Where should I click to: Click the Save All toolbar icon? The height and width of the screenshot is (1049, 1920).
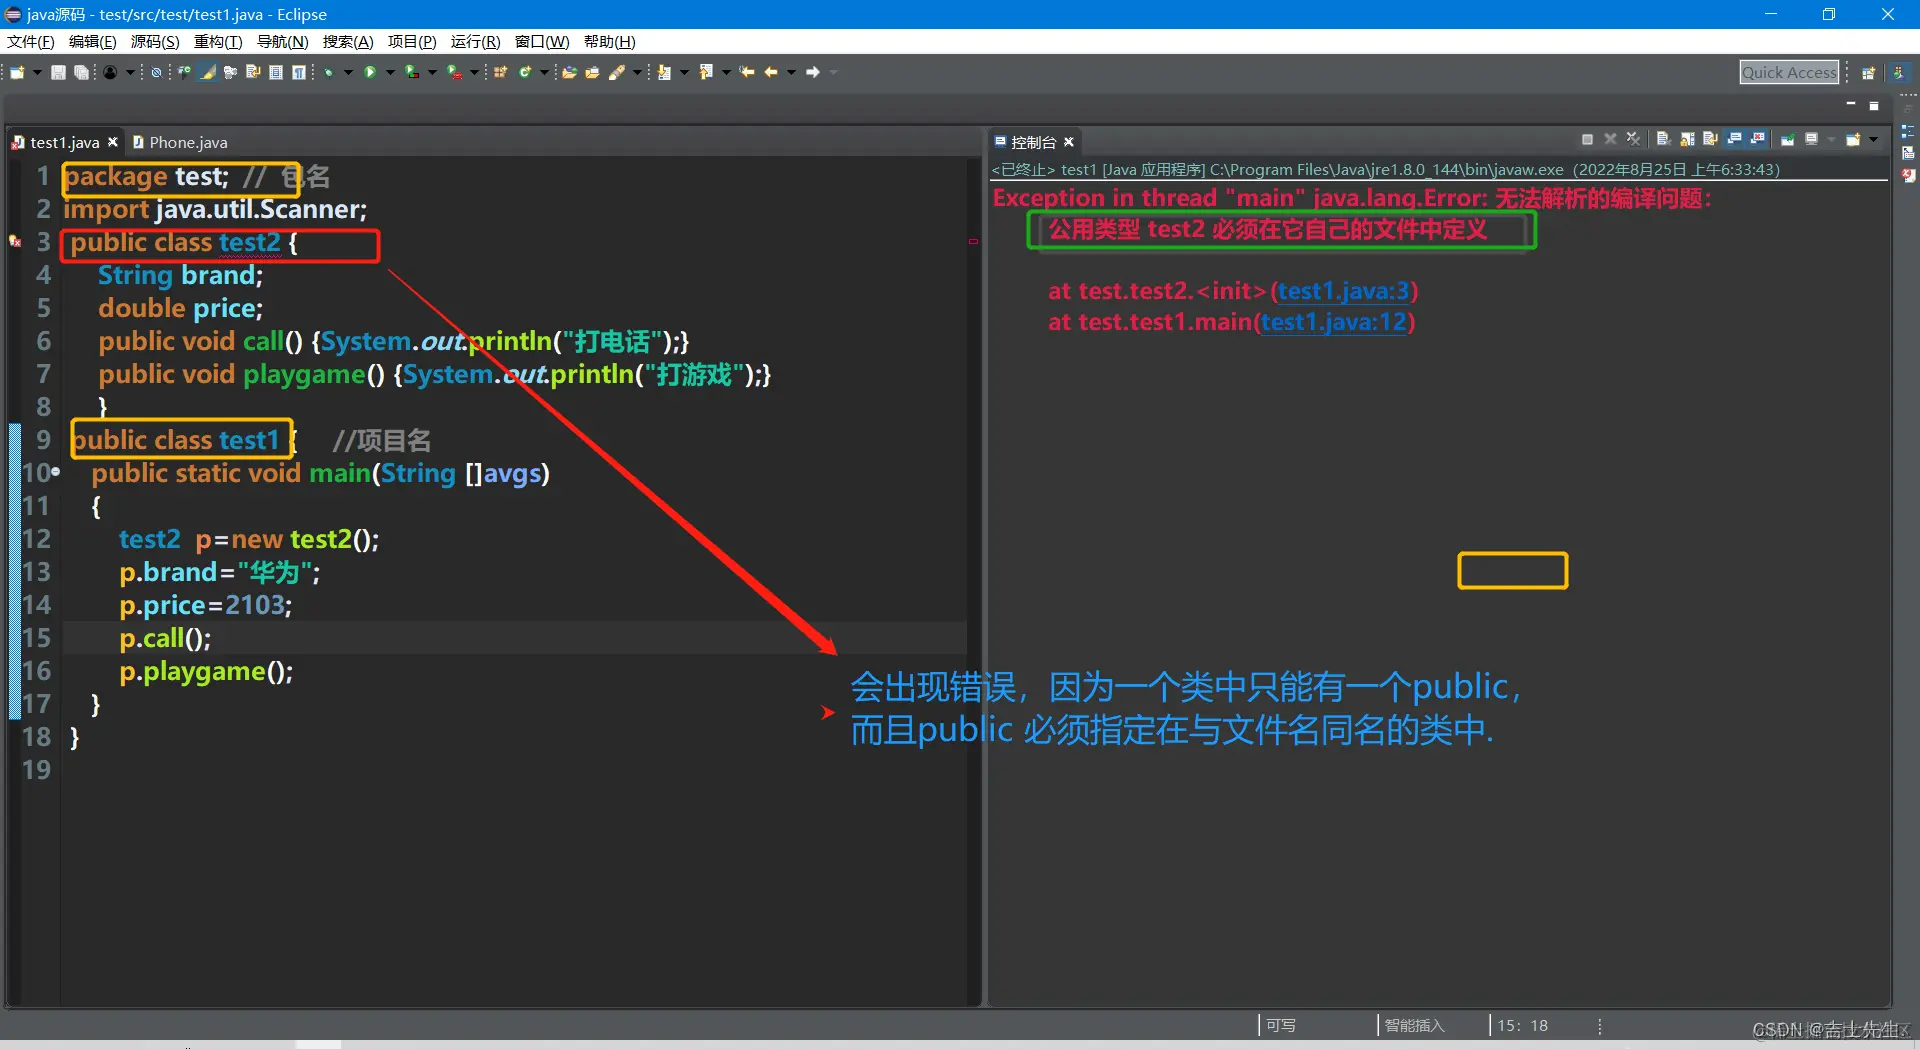tap(81, 72)
